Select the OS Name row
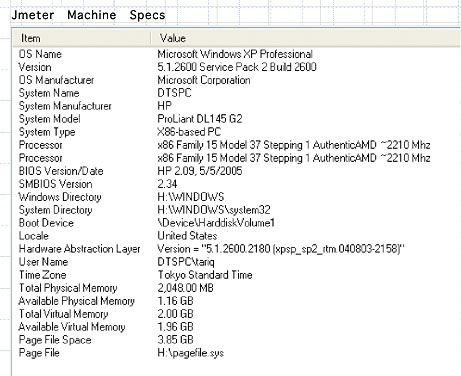461x376 pixels. point(237,54)
